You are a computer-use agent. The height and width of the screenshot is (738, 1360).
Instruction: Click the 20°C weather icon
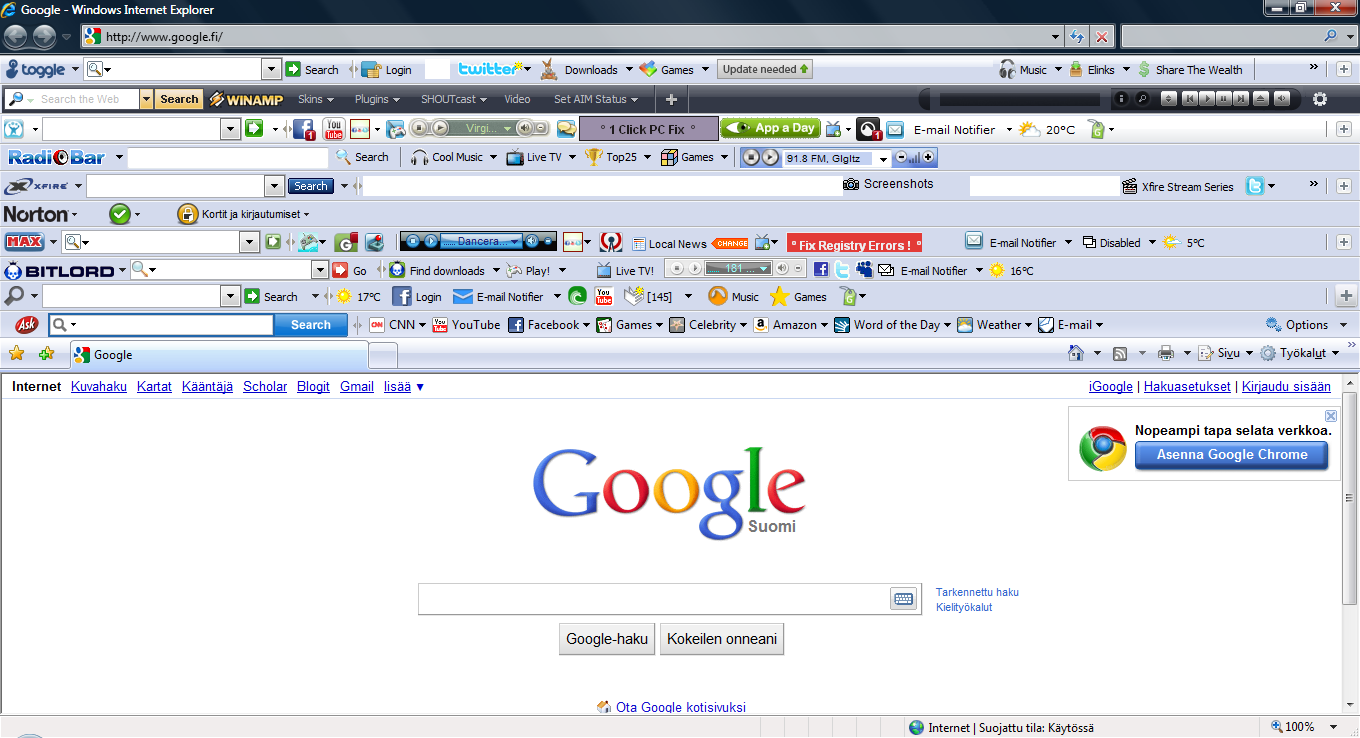tap(1029, 129)
